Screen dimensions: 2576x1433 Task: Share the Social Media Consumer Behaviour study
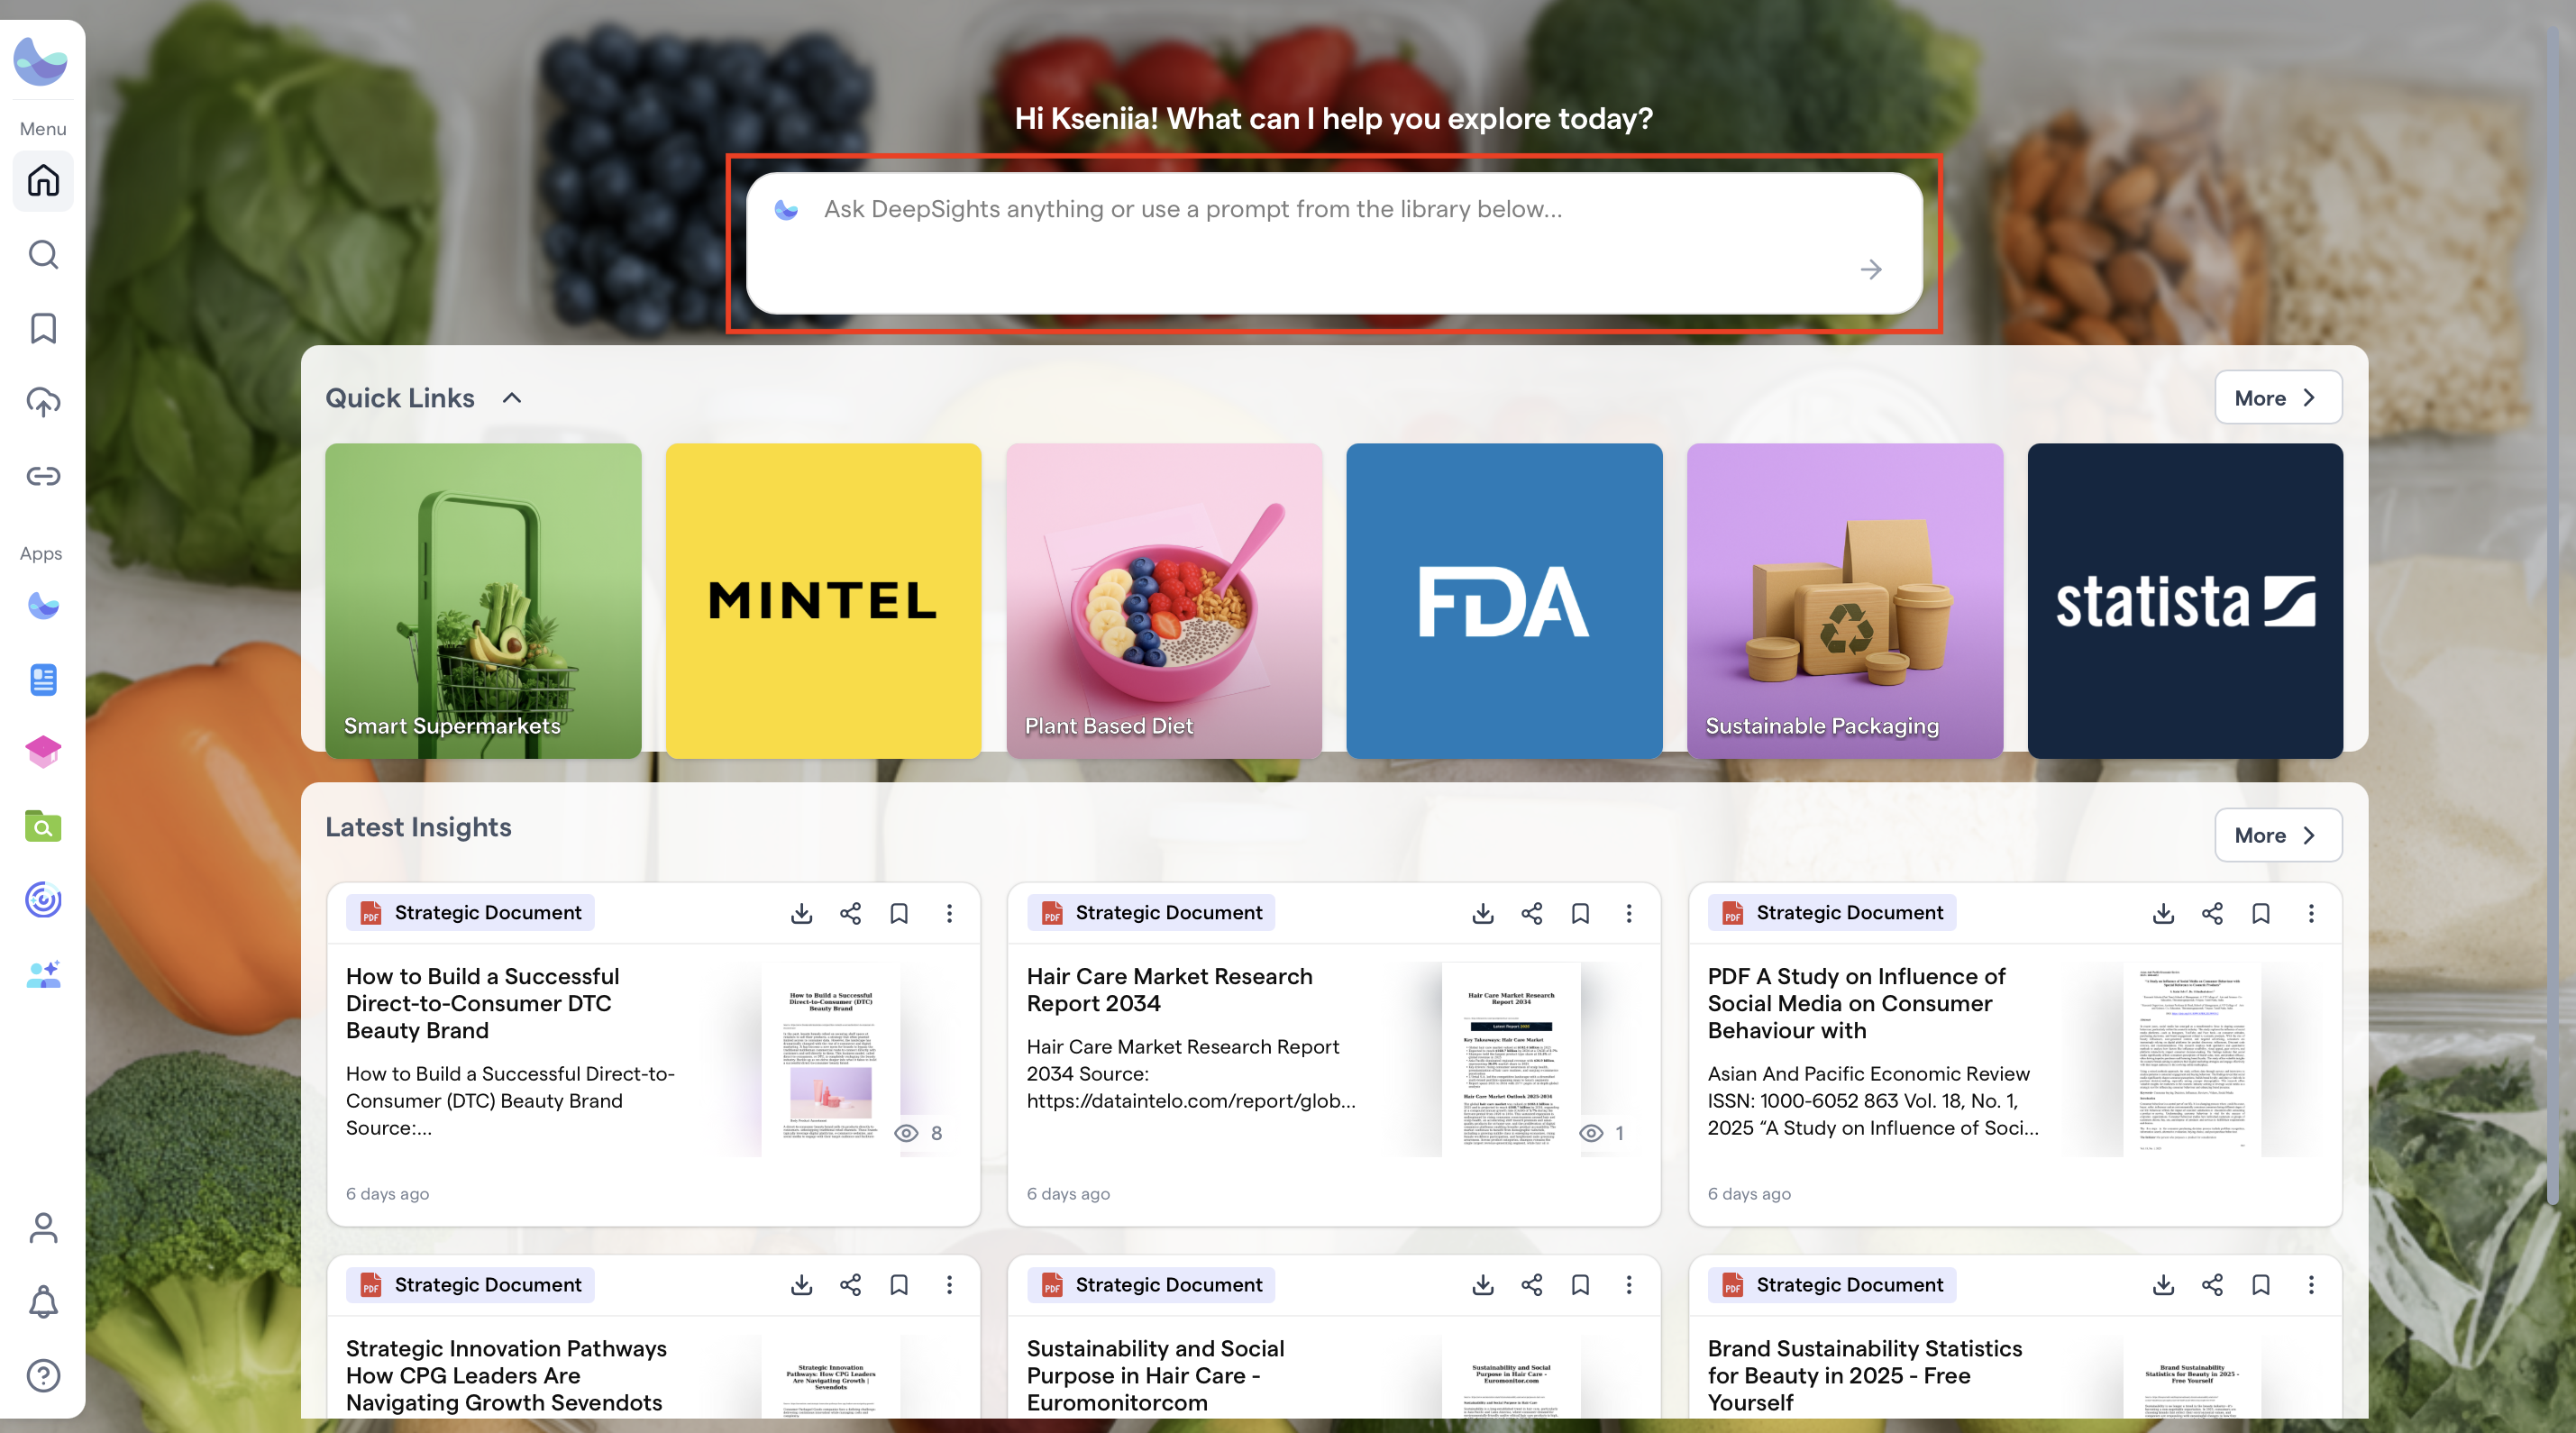click(2212, 913)
